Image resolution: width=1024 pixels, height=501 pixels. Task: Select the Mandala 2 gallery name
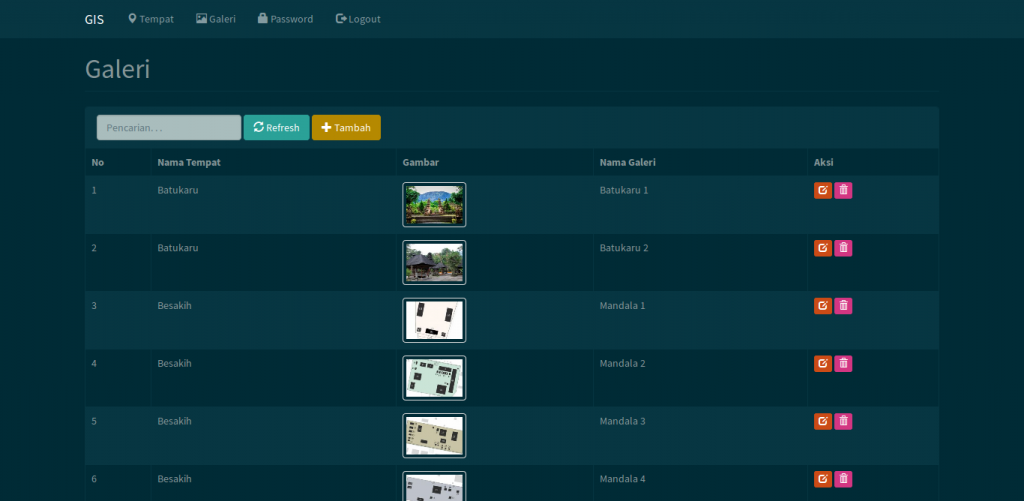click(x=622, y=363)
